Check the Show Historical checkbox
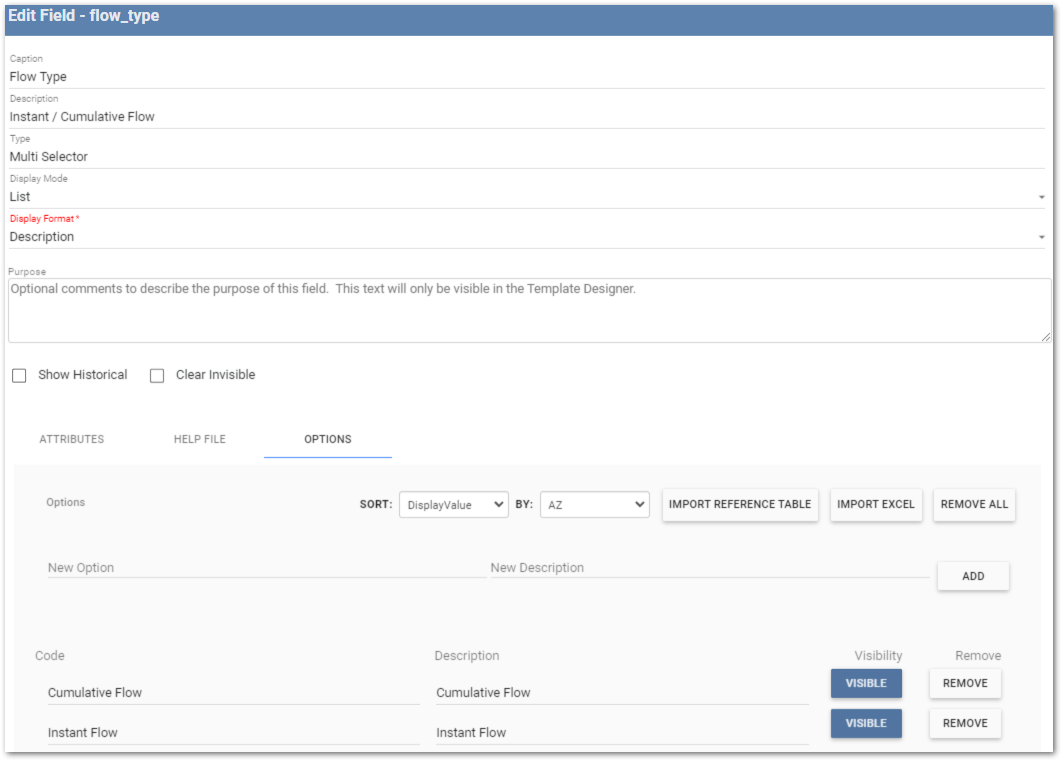 coord(18,375)
